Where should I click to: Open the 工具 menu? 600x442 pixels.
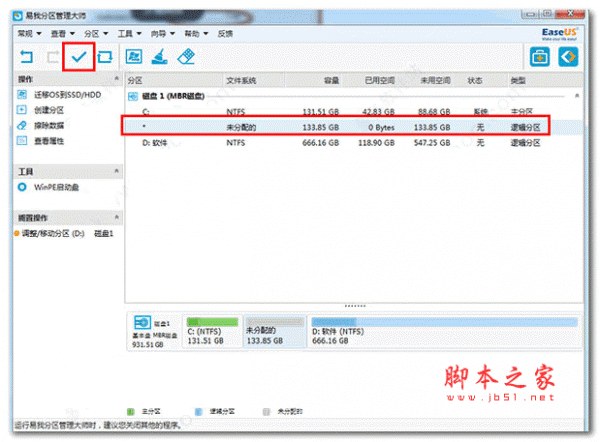tap(129, 34)
